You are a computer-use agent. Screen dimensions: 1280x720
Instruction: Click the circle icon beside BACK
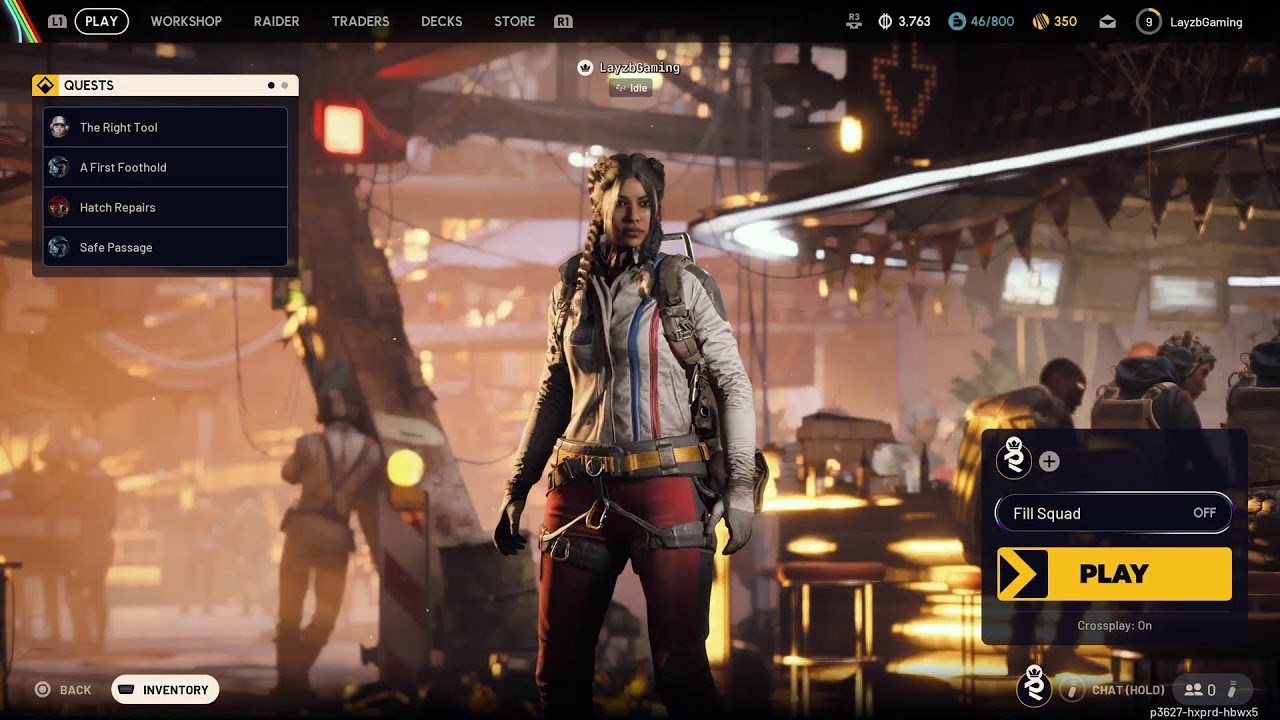click(42, 690)
